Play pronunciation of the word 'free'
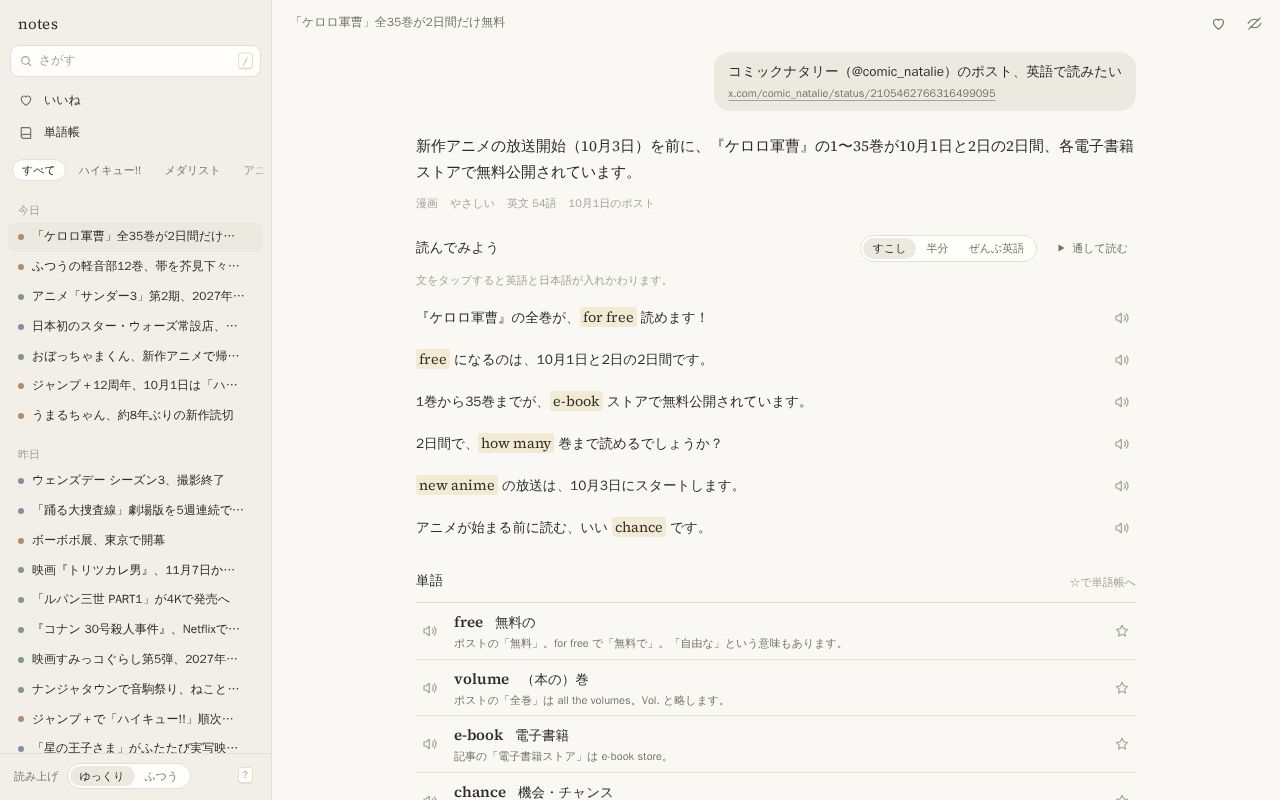 click(x=430, y=631)
